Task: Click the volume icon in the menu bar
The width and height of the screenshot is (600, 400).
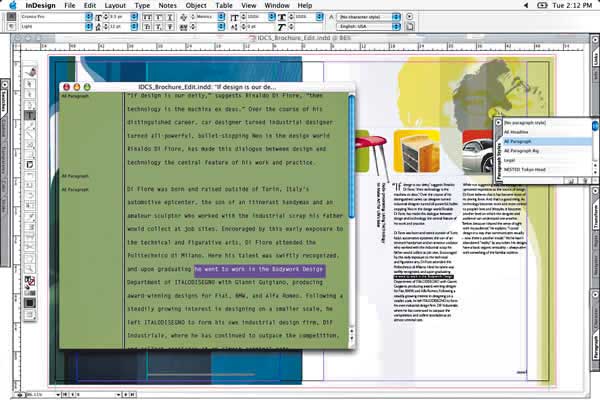Action: 526,5
